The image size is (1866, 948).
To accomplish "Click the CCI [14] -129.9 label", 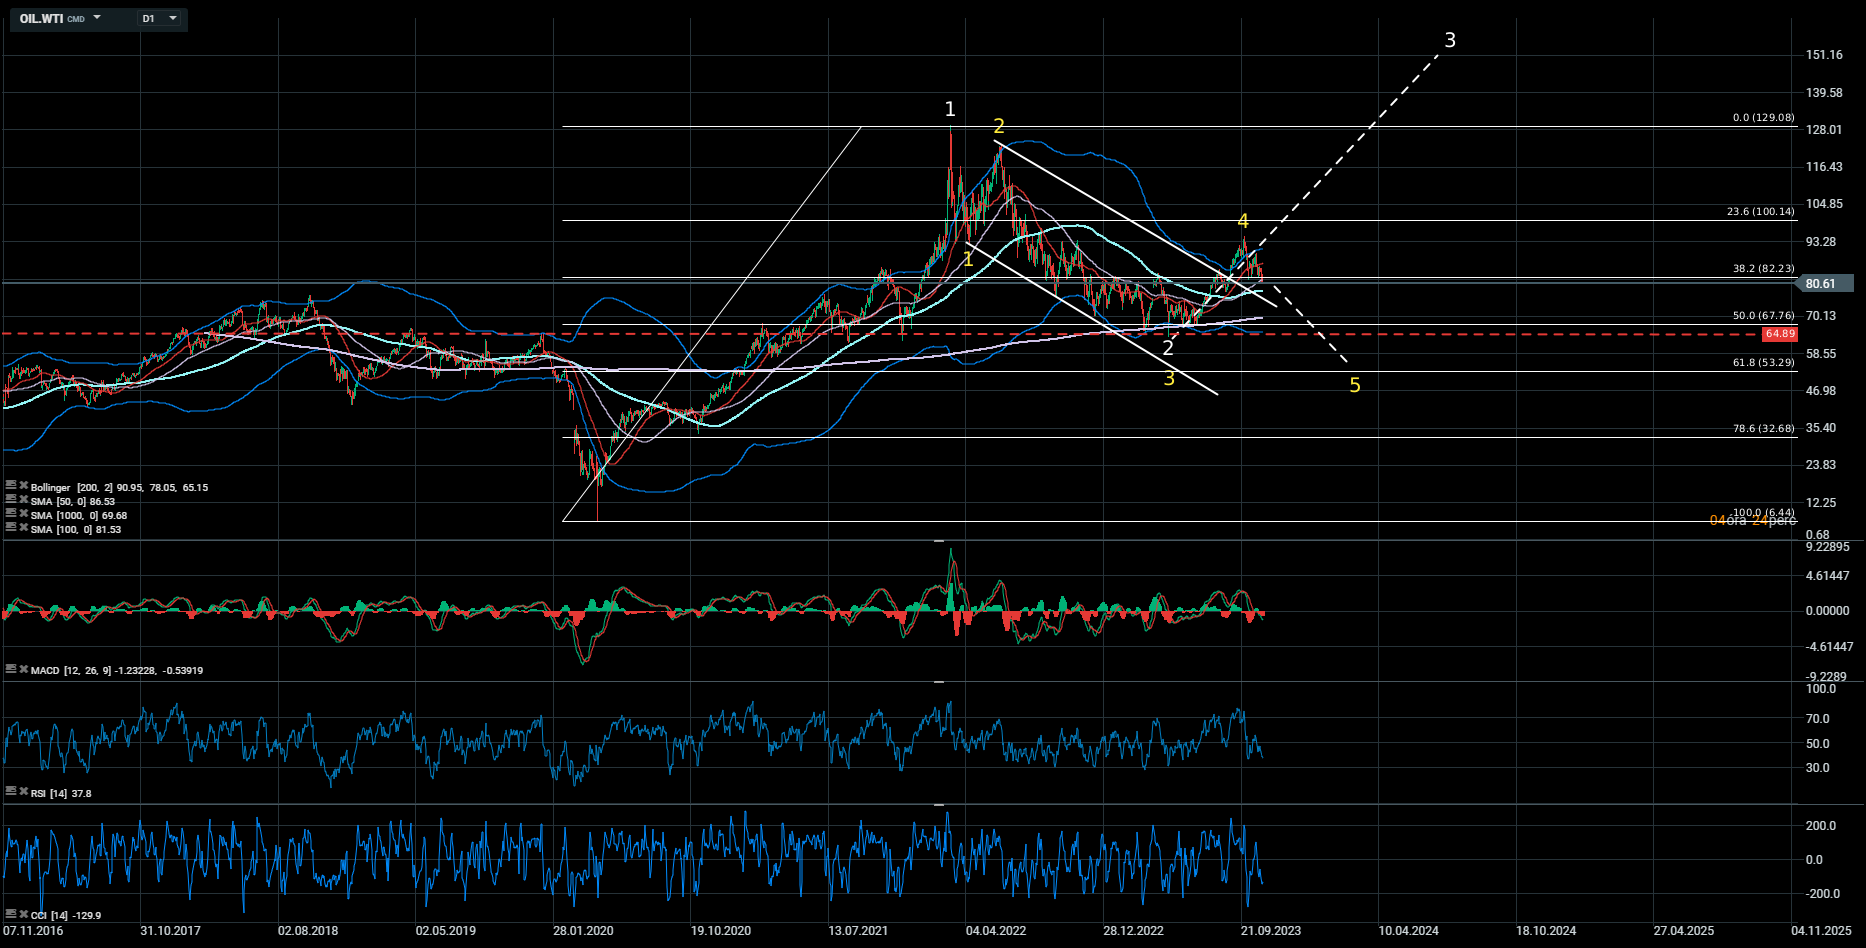I will point(66,915).
